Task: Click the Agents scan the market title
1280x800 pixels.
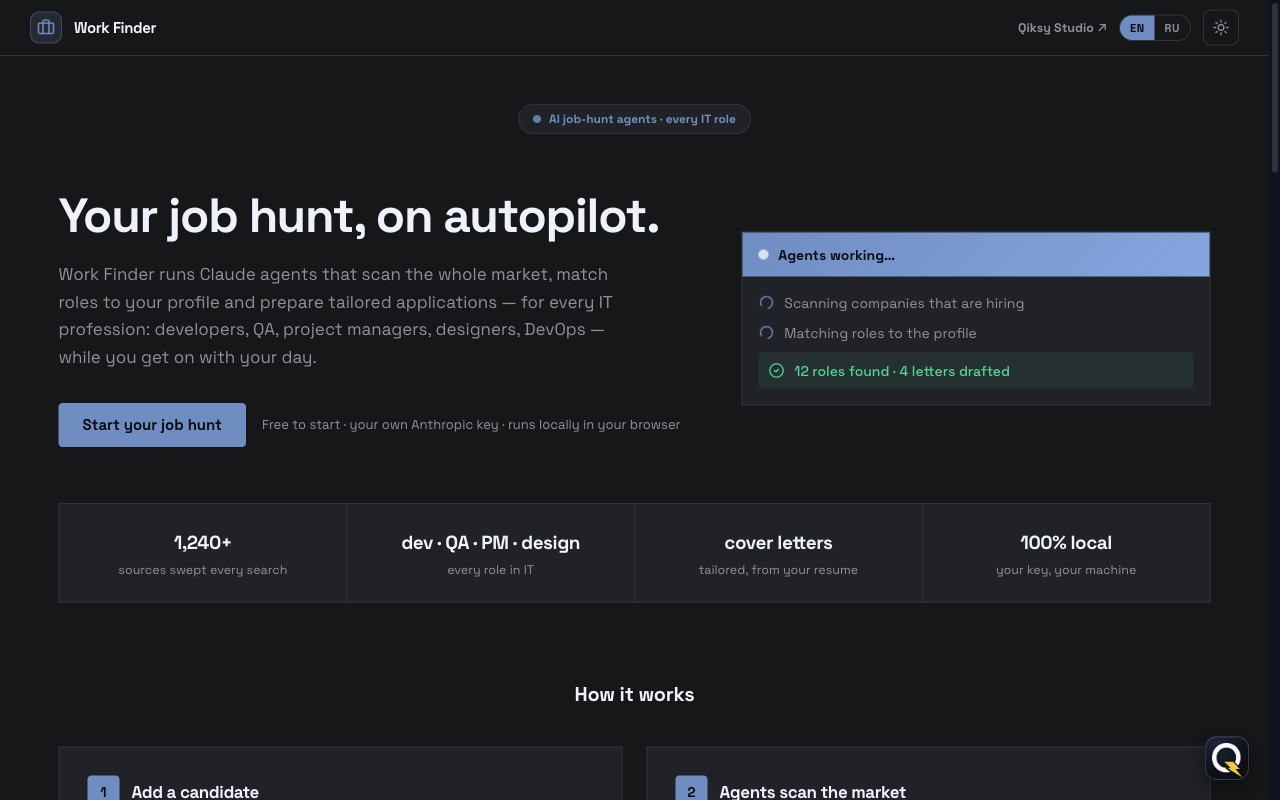Action: point(813,791)
